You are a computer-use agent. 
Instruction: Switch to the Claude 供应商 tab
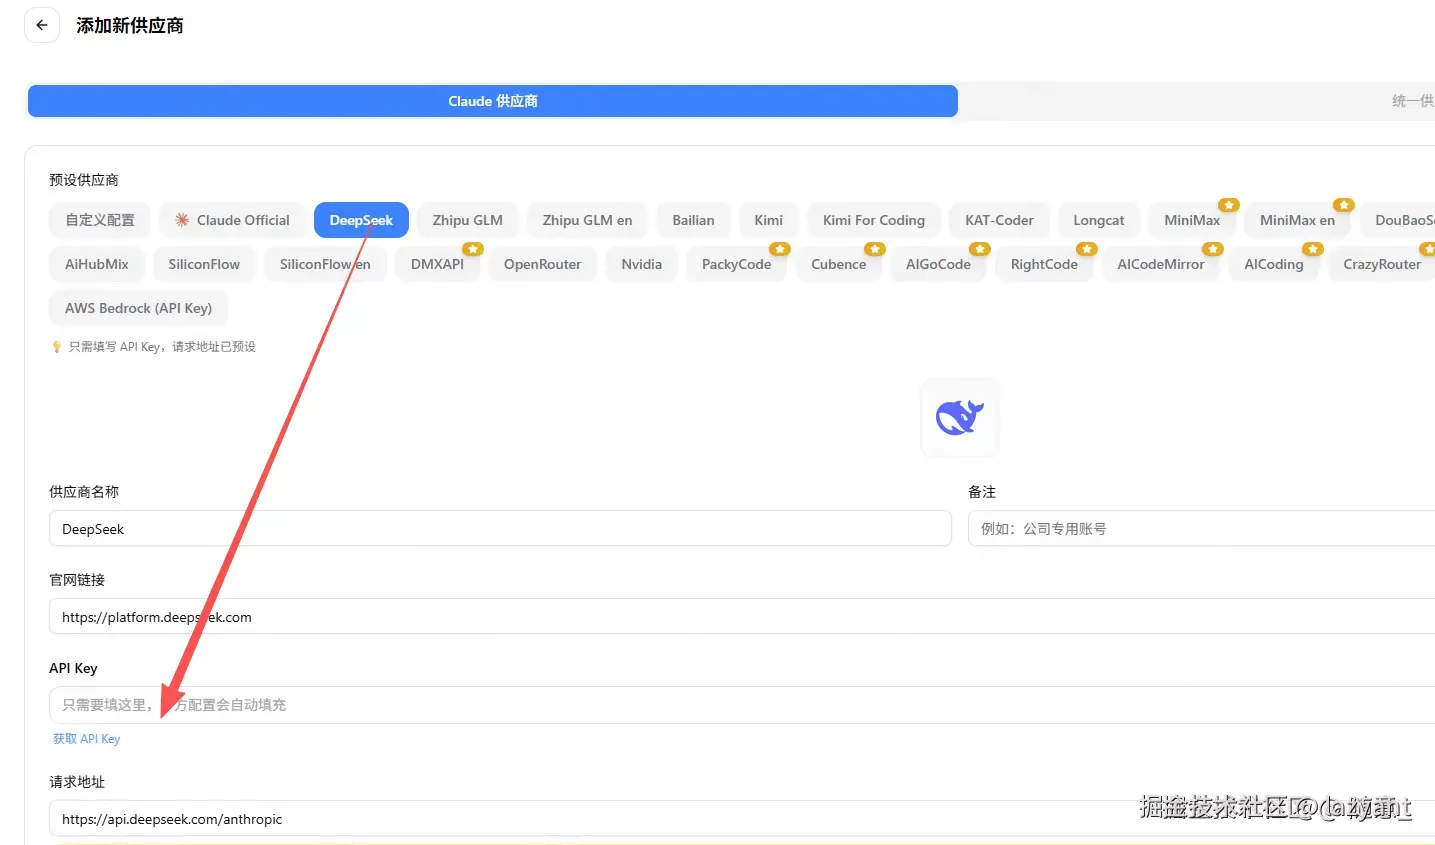coord(493,101)
